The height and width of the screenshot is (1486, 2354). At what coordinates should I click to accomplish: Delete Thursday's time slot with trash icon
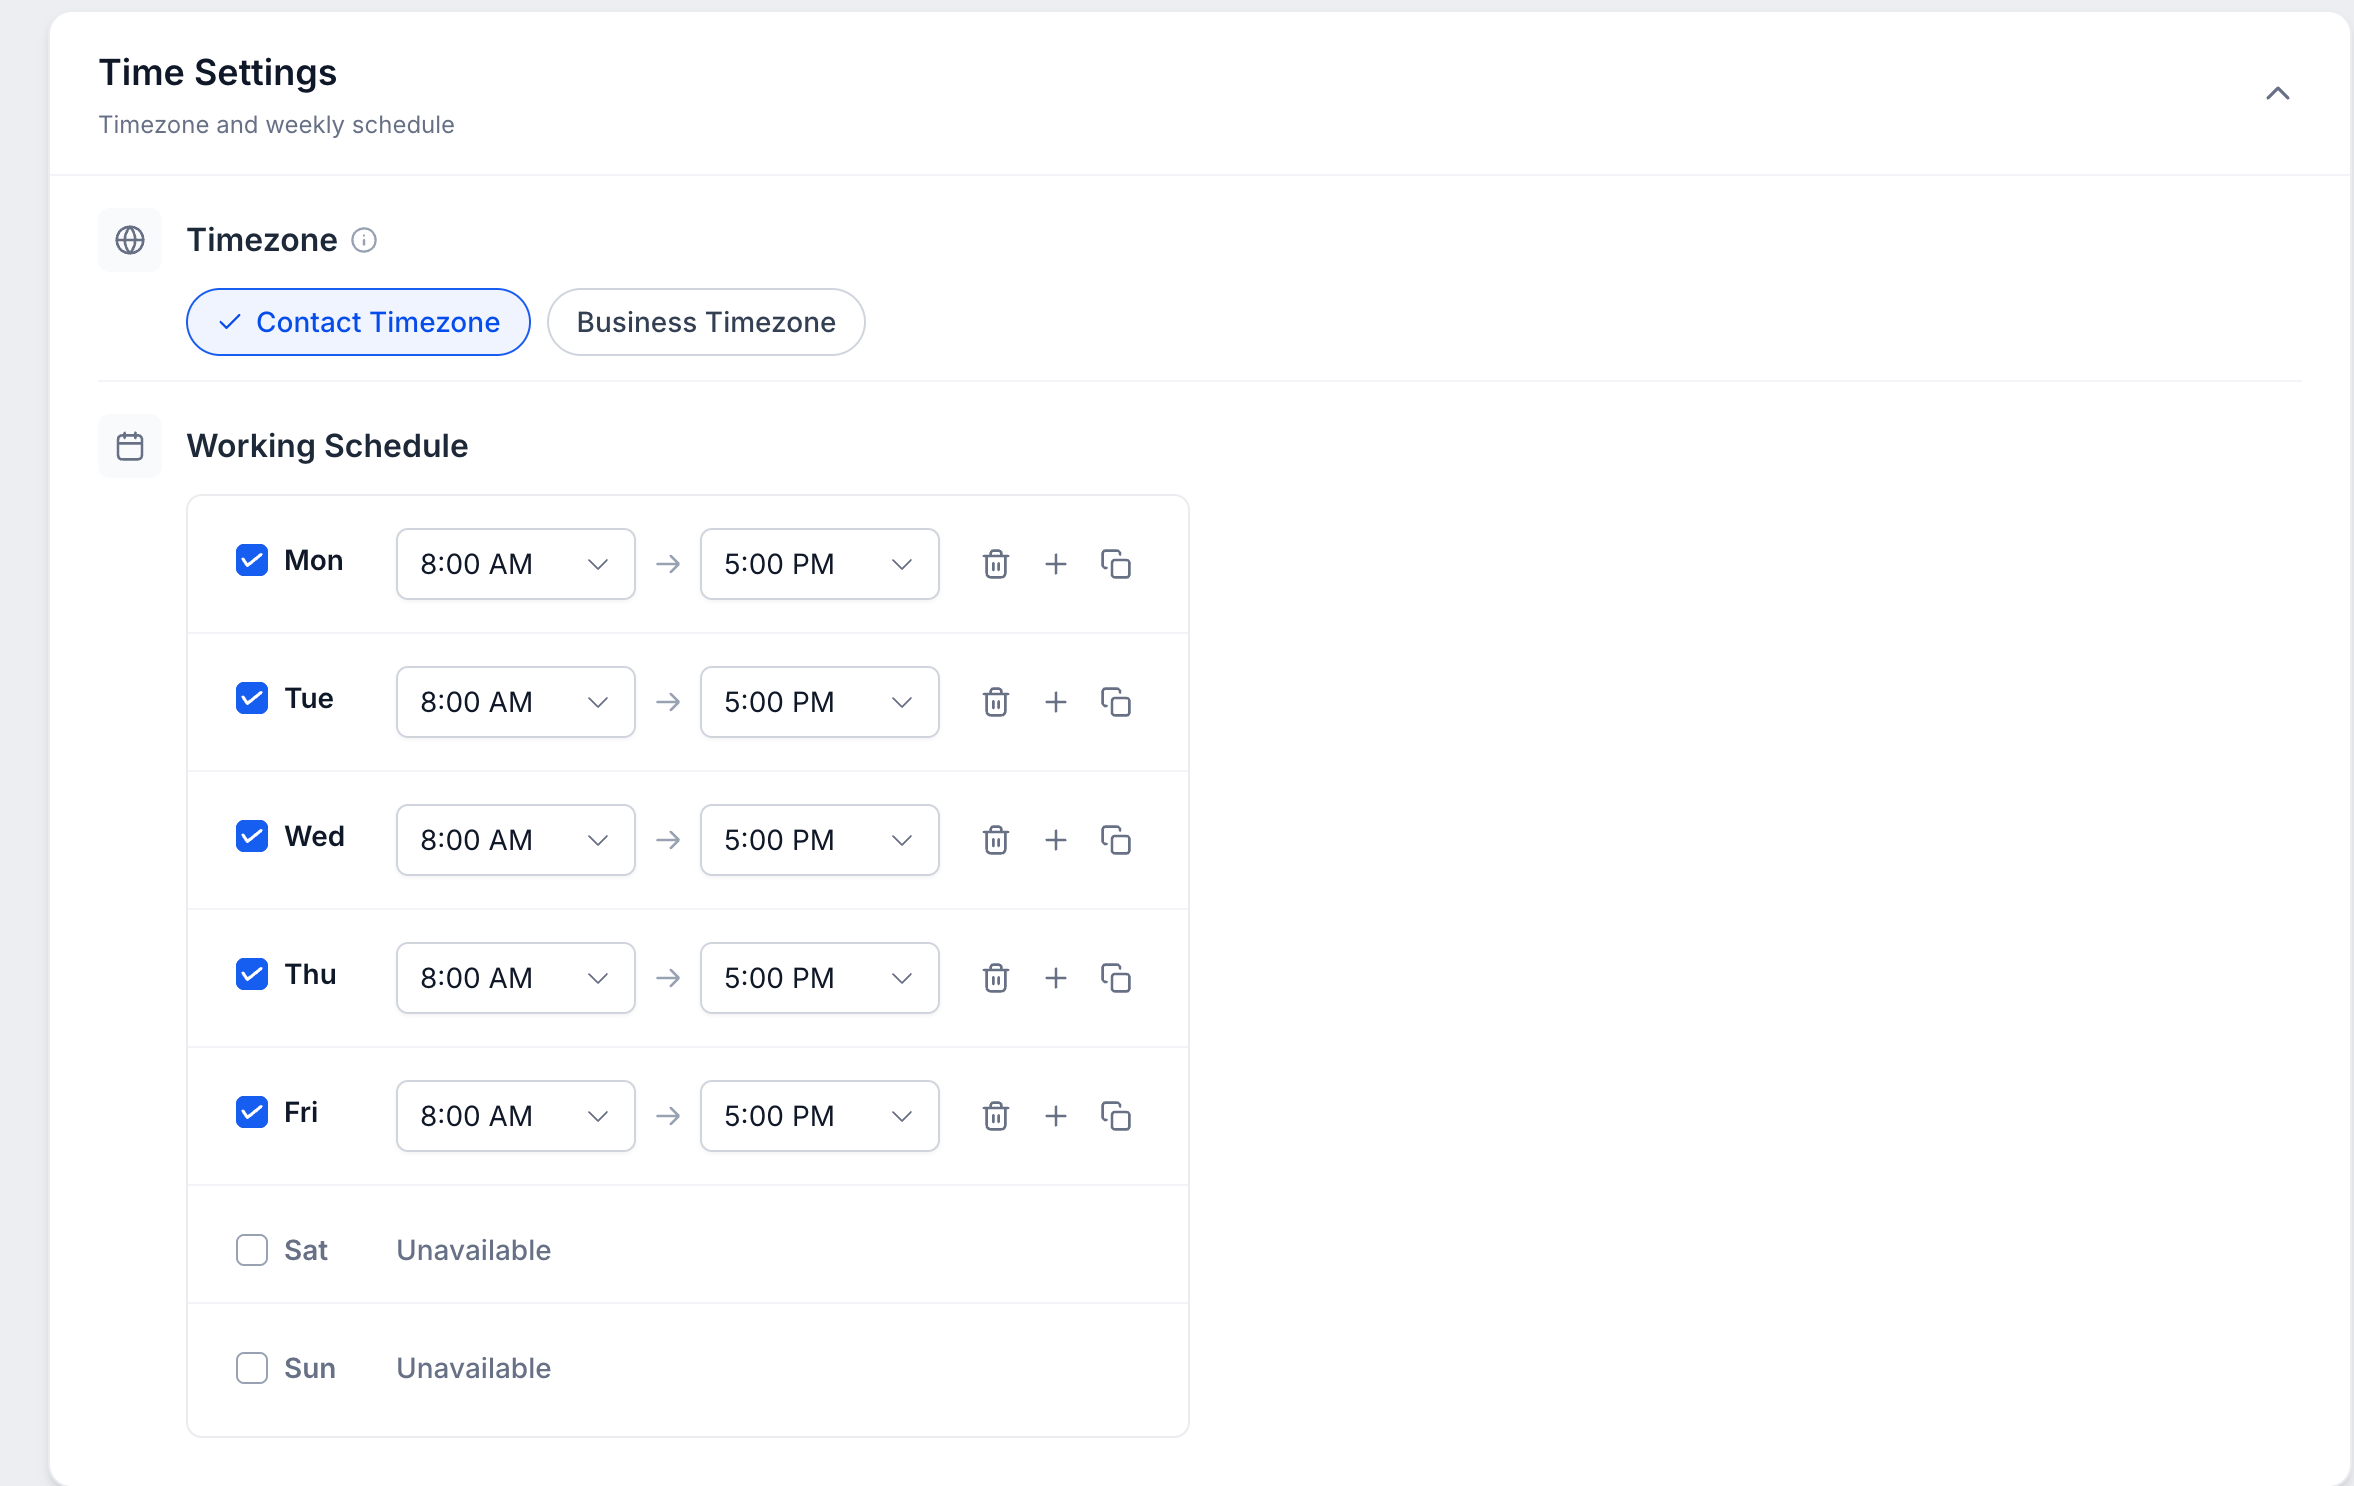(x=995, y=978)
